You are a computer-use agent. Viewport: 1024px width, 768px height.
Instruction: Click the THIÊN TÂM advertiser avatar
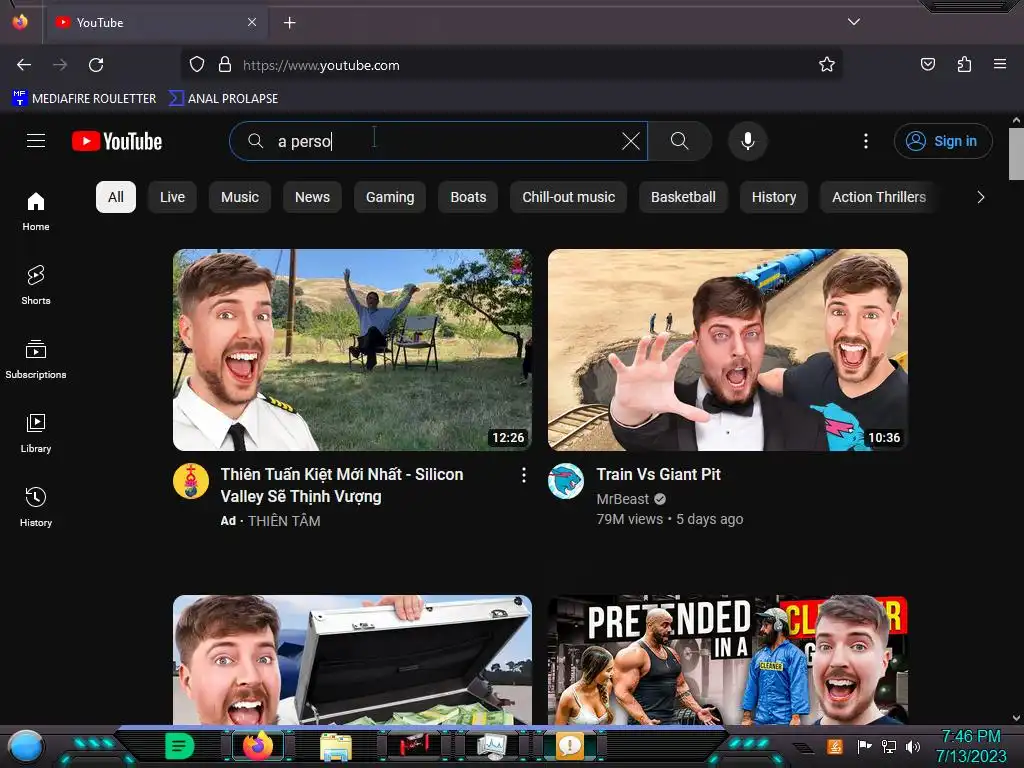pos(191,481)
